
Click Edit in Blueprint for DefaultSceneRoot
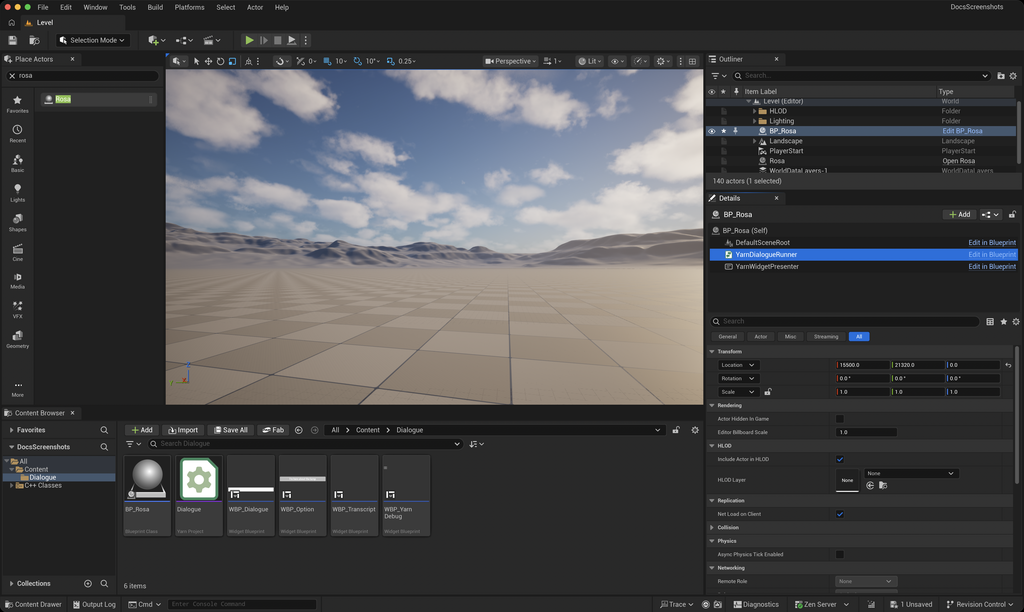[992, 242]
